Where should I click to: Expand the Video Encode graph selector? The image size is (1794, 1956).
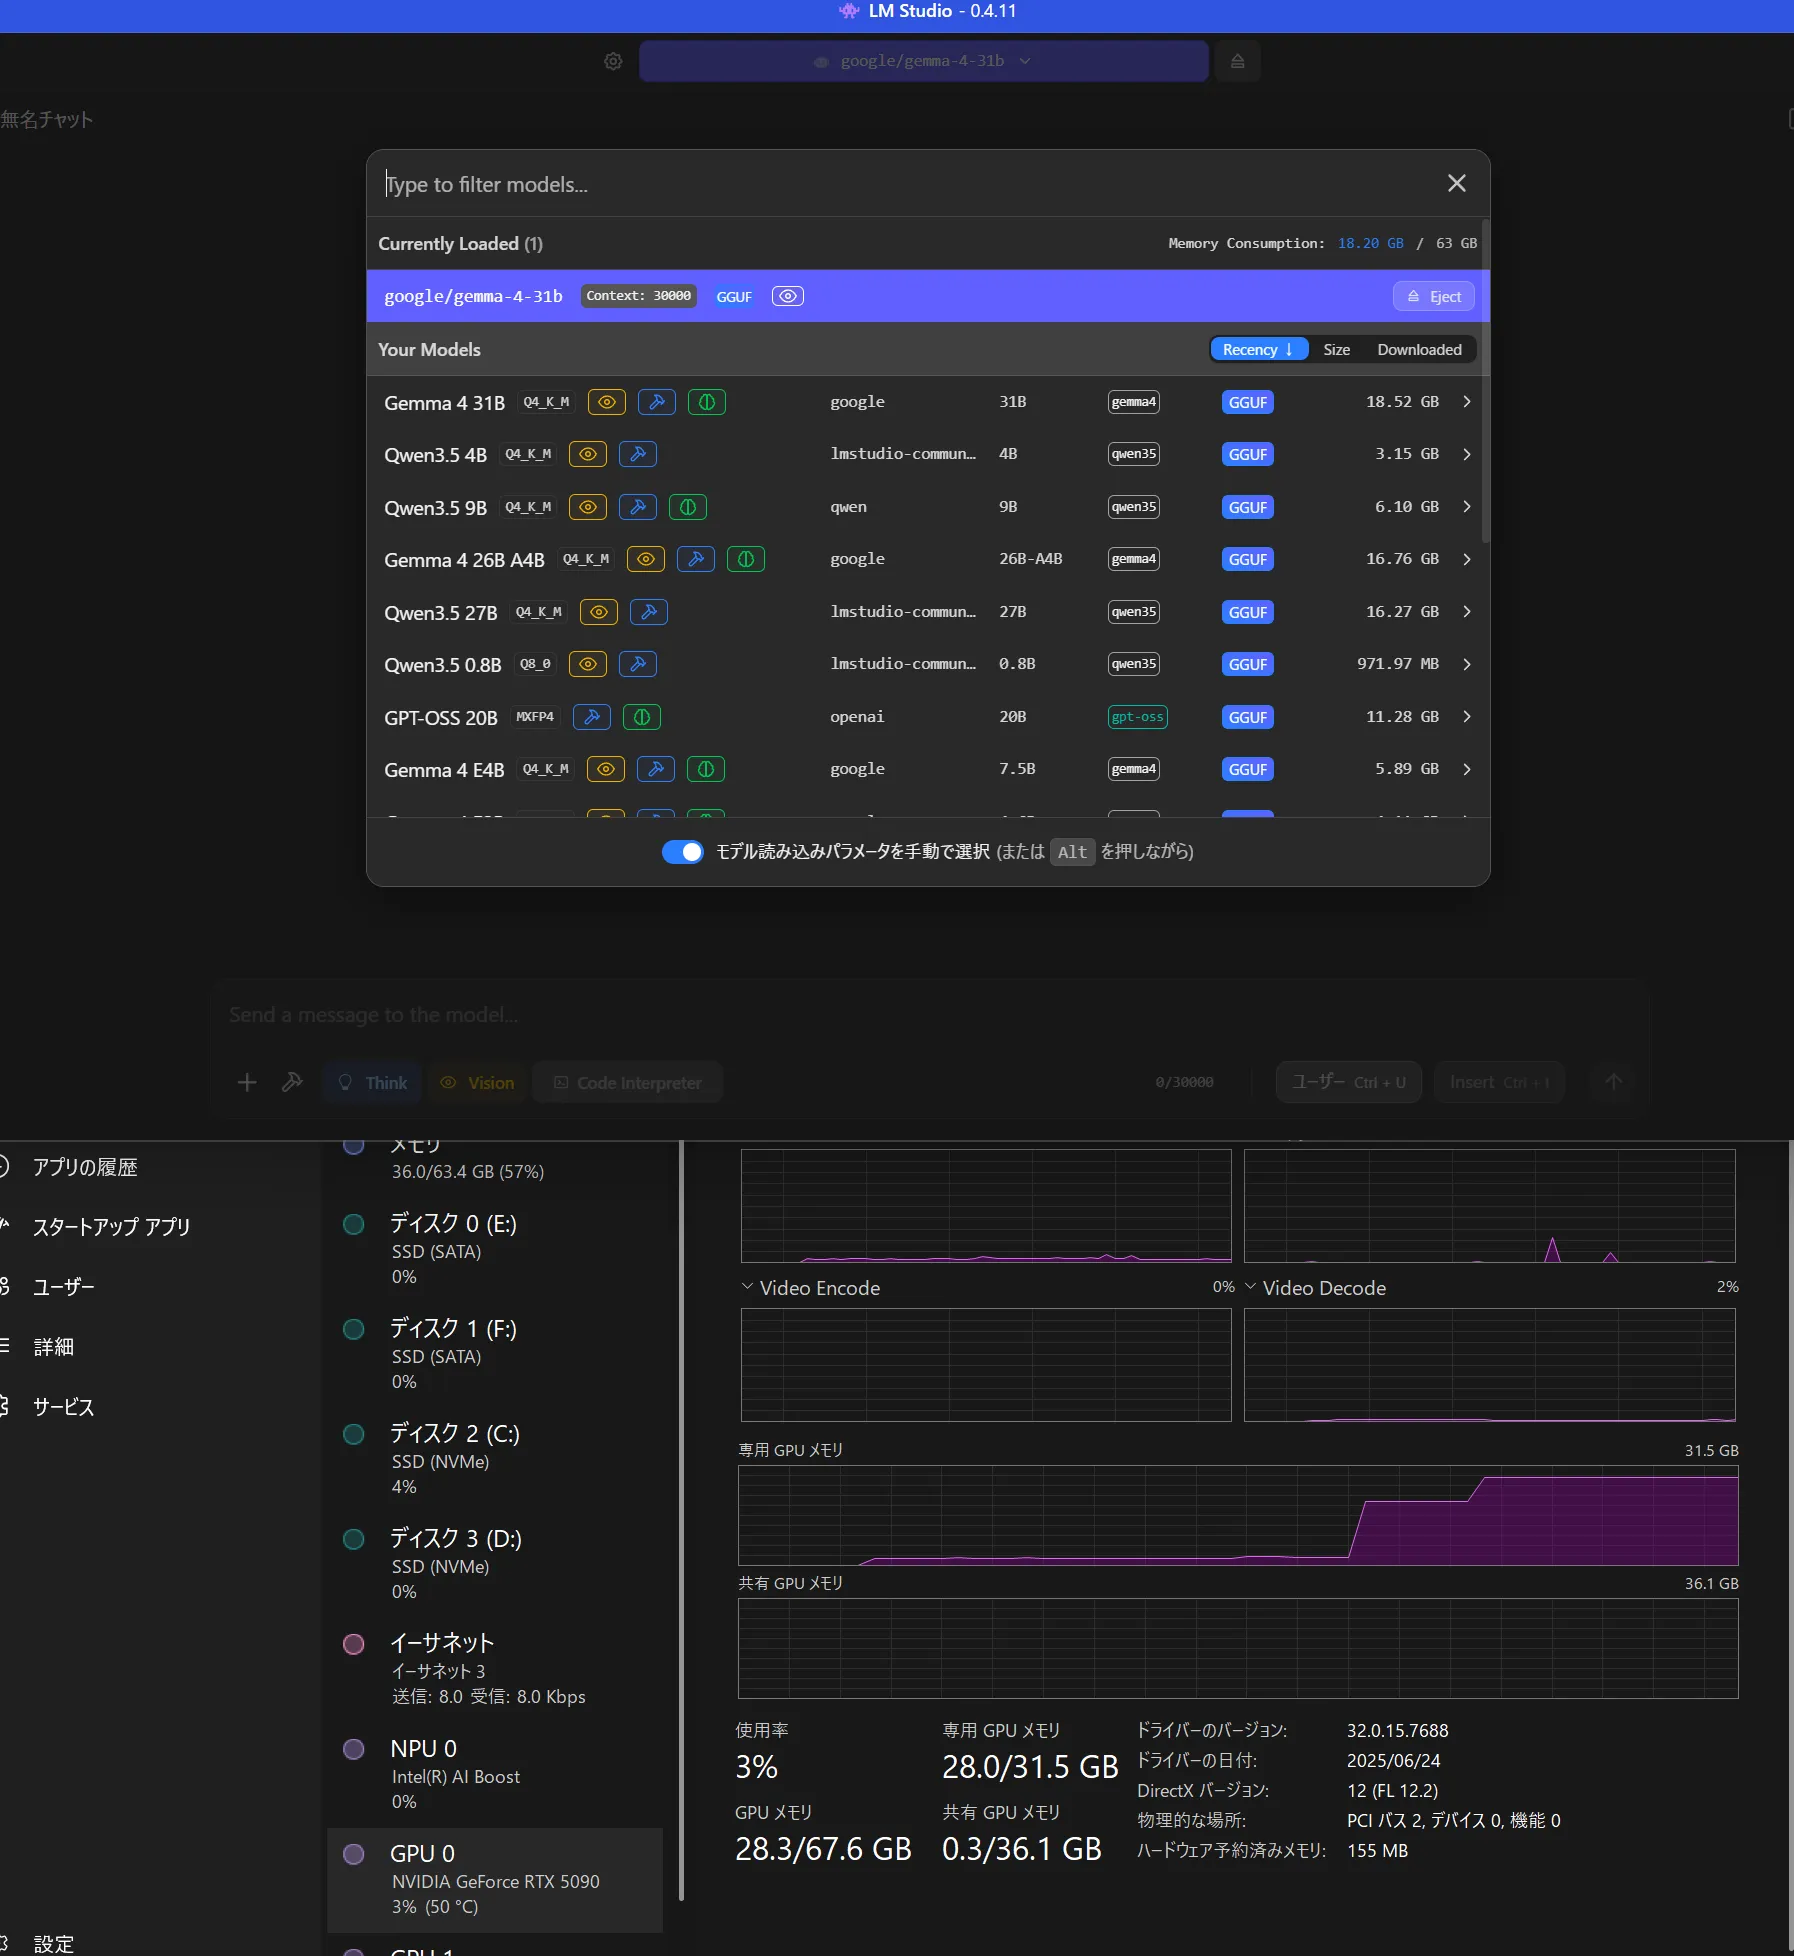747,1287
